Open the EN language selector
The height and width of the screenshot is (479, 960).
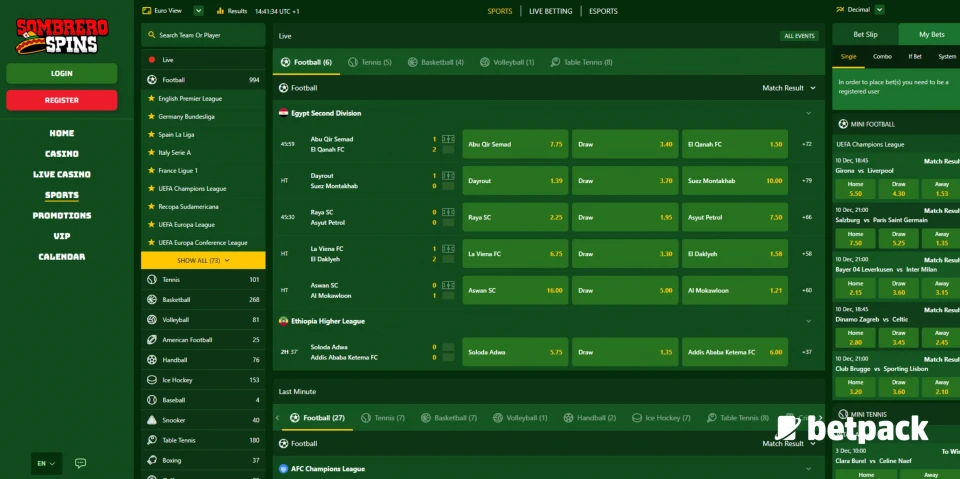pyautogui.click(x=47, y=463)
